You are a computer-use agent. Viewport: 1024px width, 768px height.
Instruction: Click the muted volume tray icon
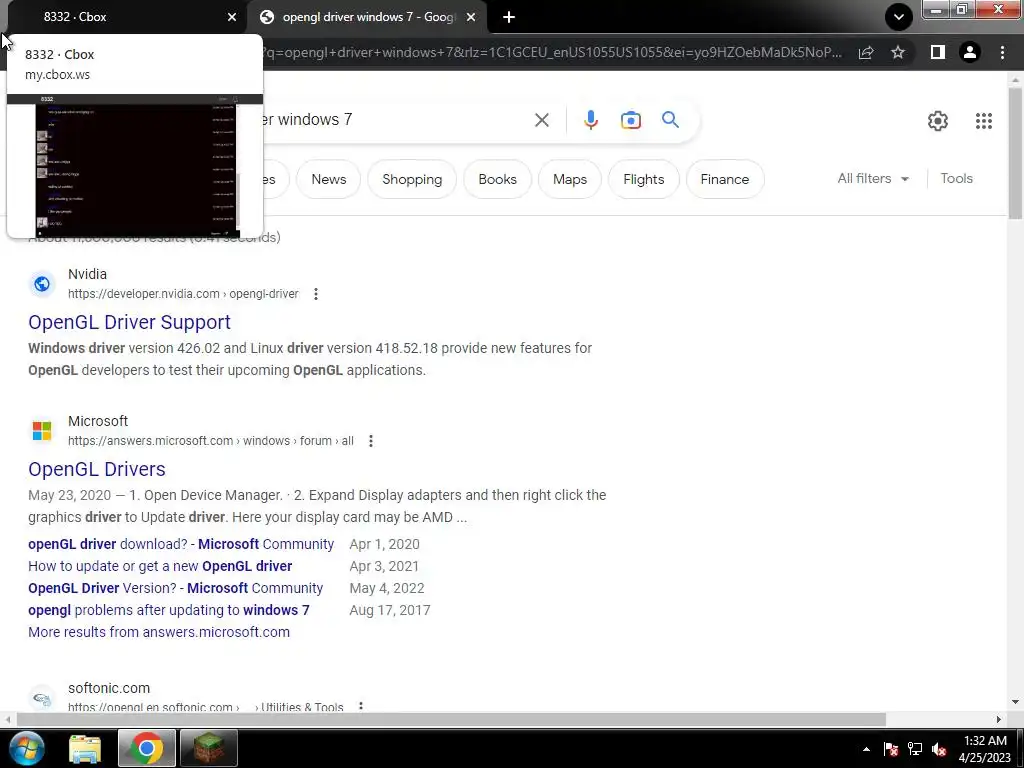pyautogui.click(x=939, y=749)
